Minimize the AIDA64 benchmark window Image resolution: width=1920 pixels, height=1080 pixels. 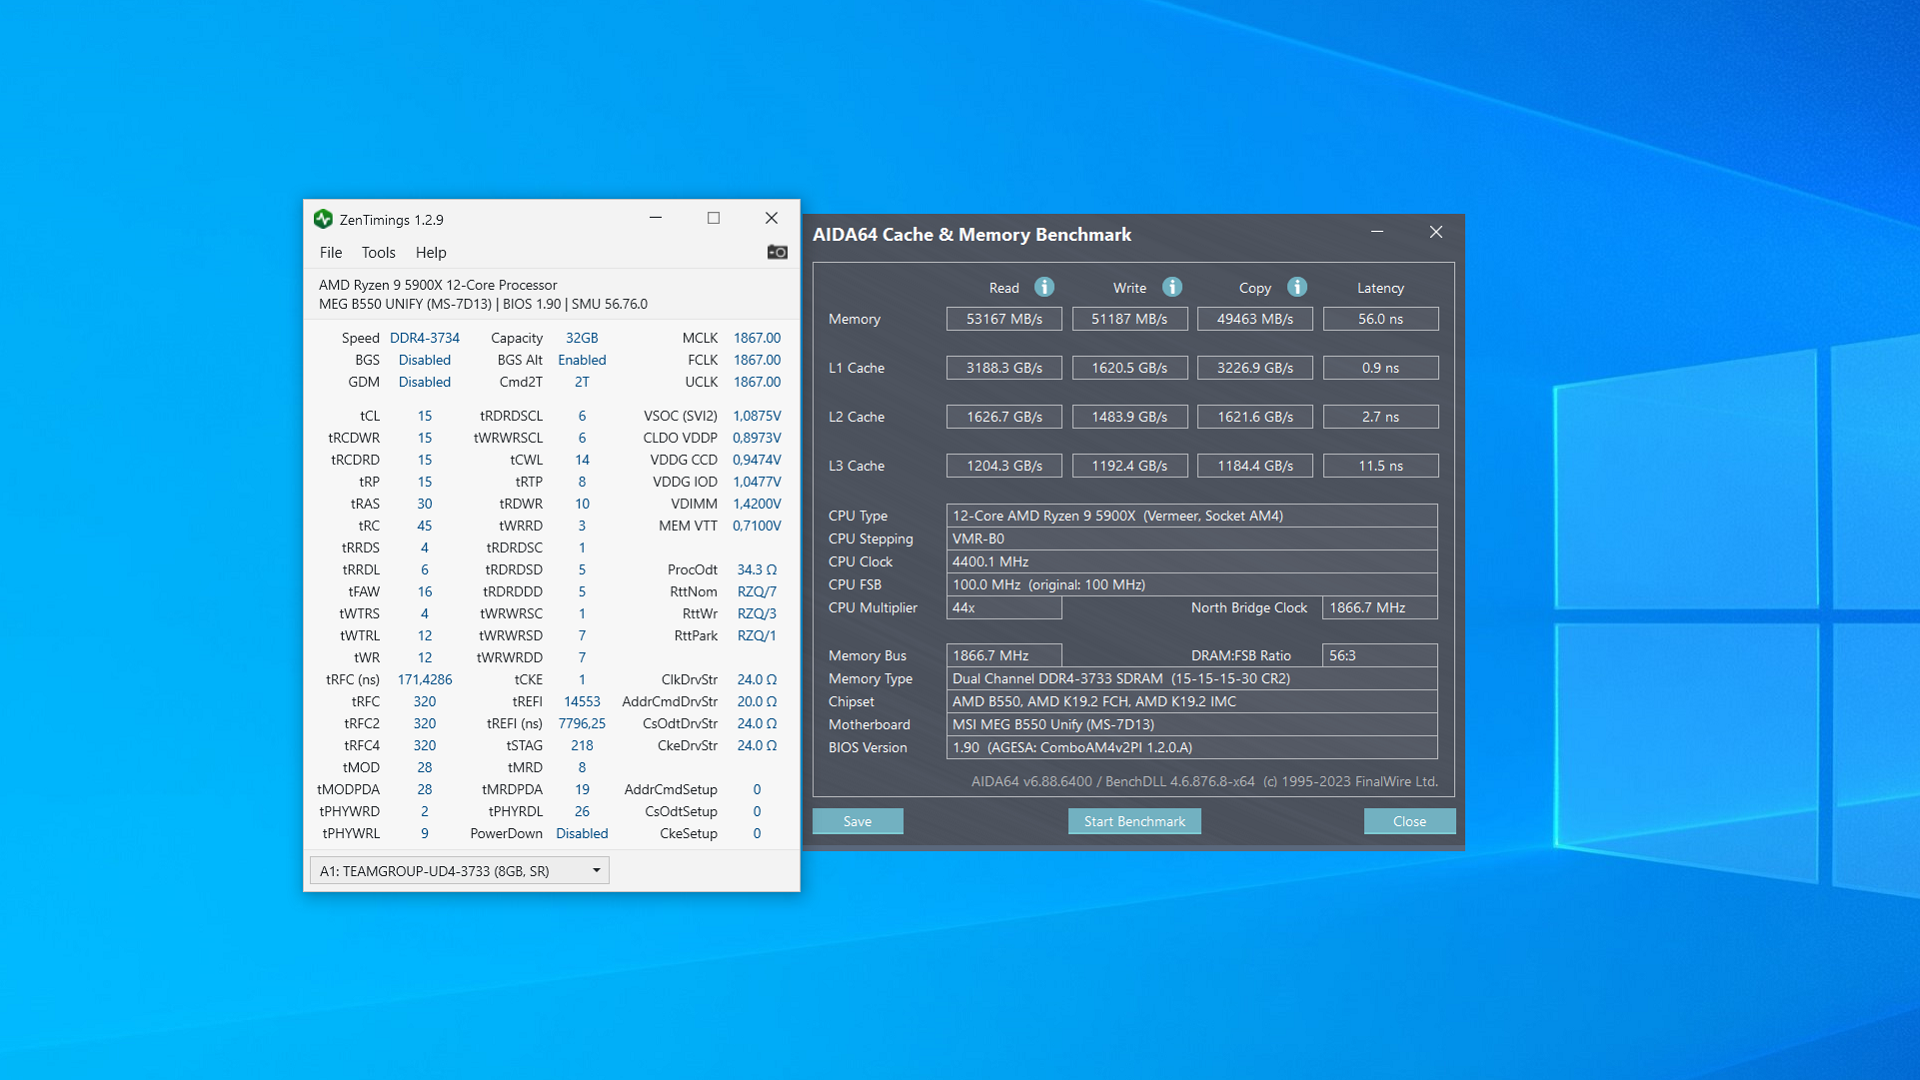pyautogui.click(x=1377, y=232)
